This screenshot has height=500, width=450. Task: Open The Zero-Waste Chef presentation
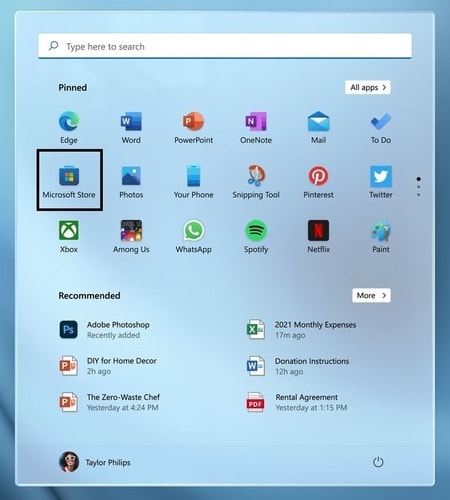[110, 402]
